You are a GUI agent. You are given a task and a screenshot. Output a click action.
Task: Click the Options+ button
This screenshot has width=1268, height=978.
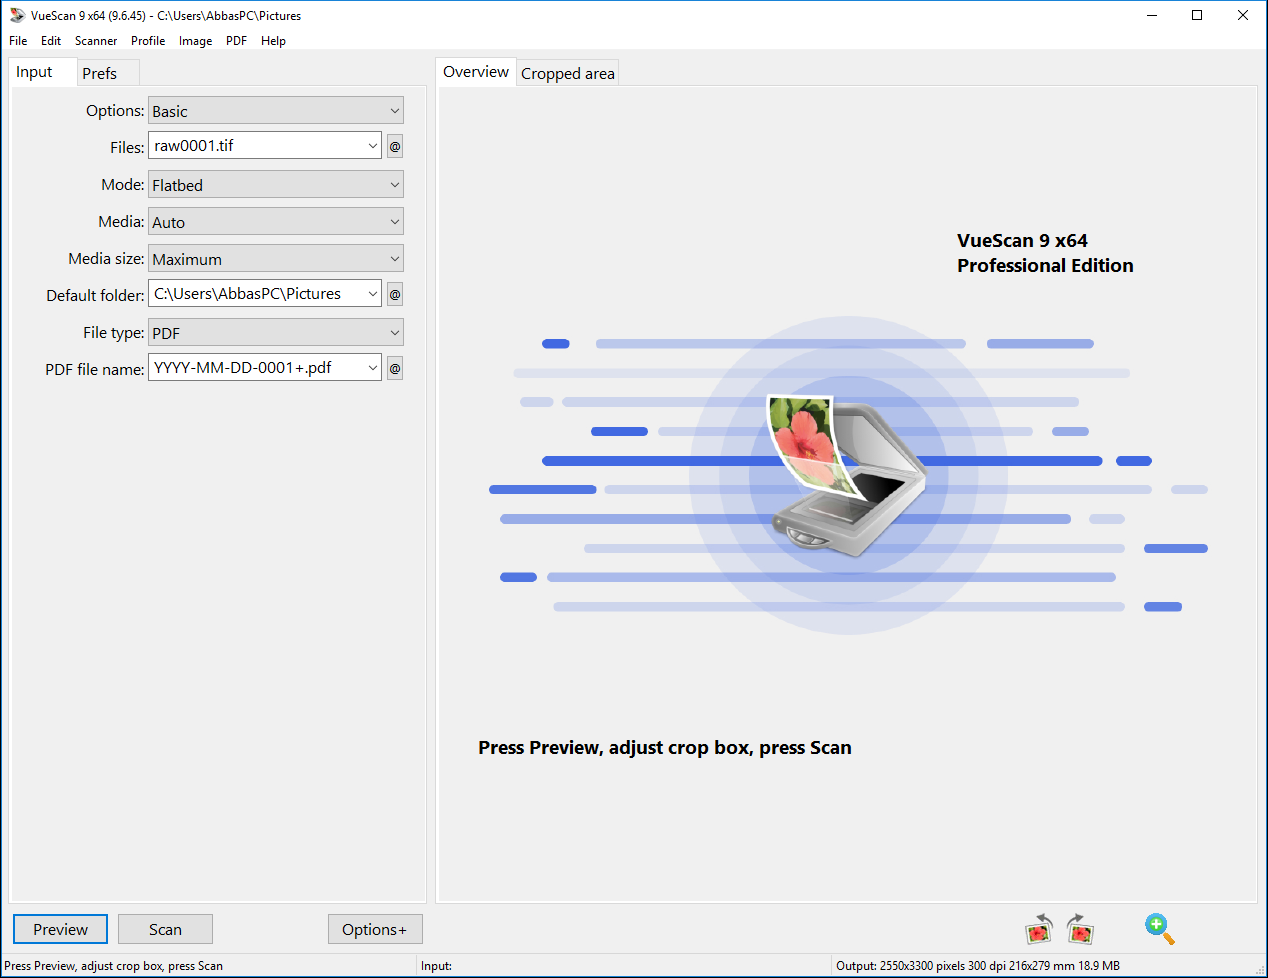(x=375, y=929)
